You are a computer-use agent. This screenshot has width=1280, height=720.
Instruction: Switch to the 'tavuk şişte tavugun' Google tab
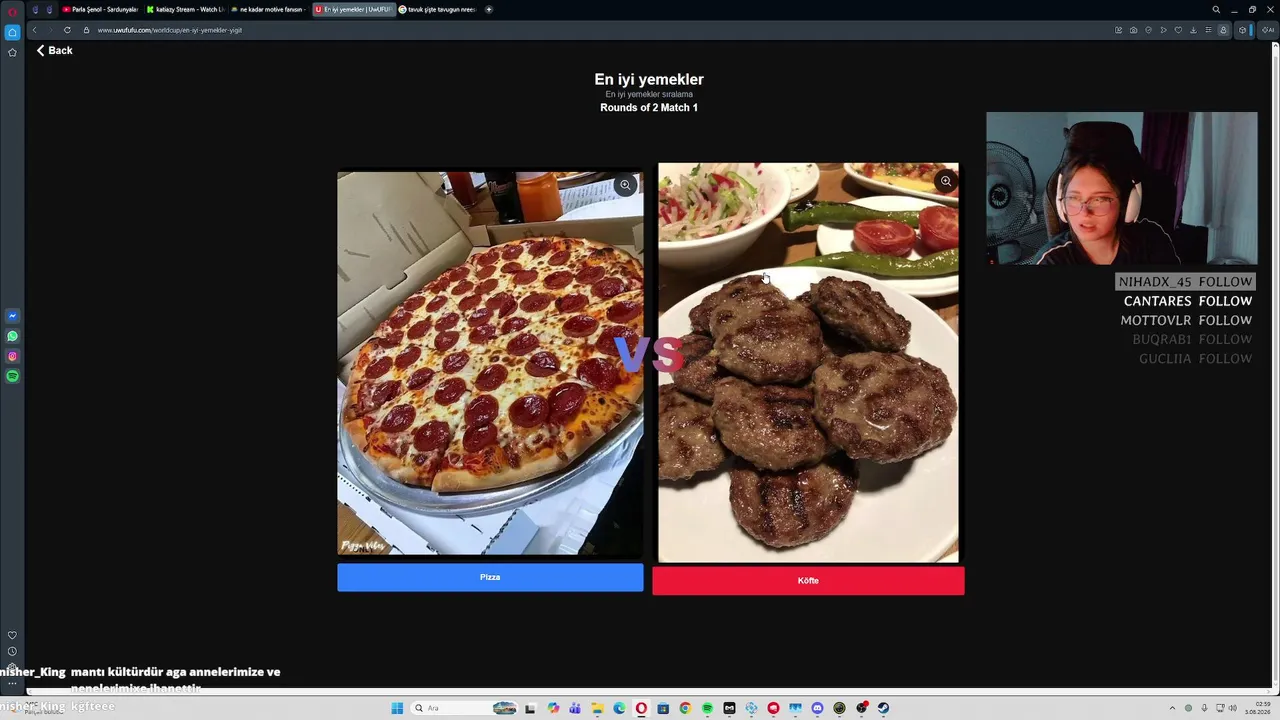(x=438, y=9)
